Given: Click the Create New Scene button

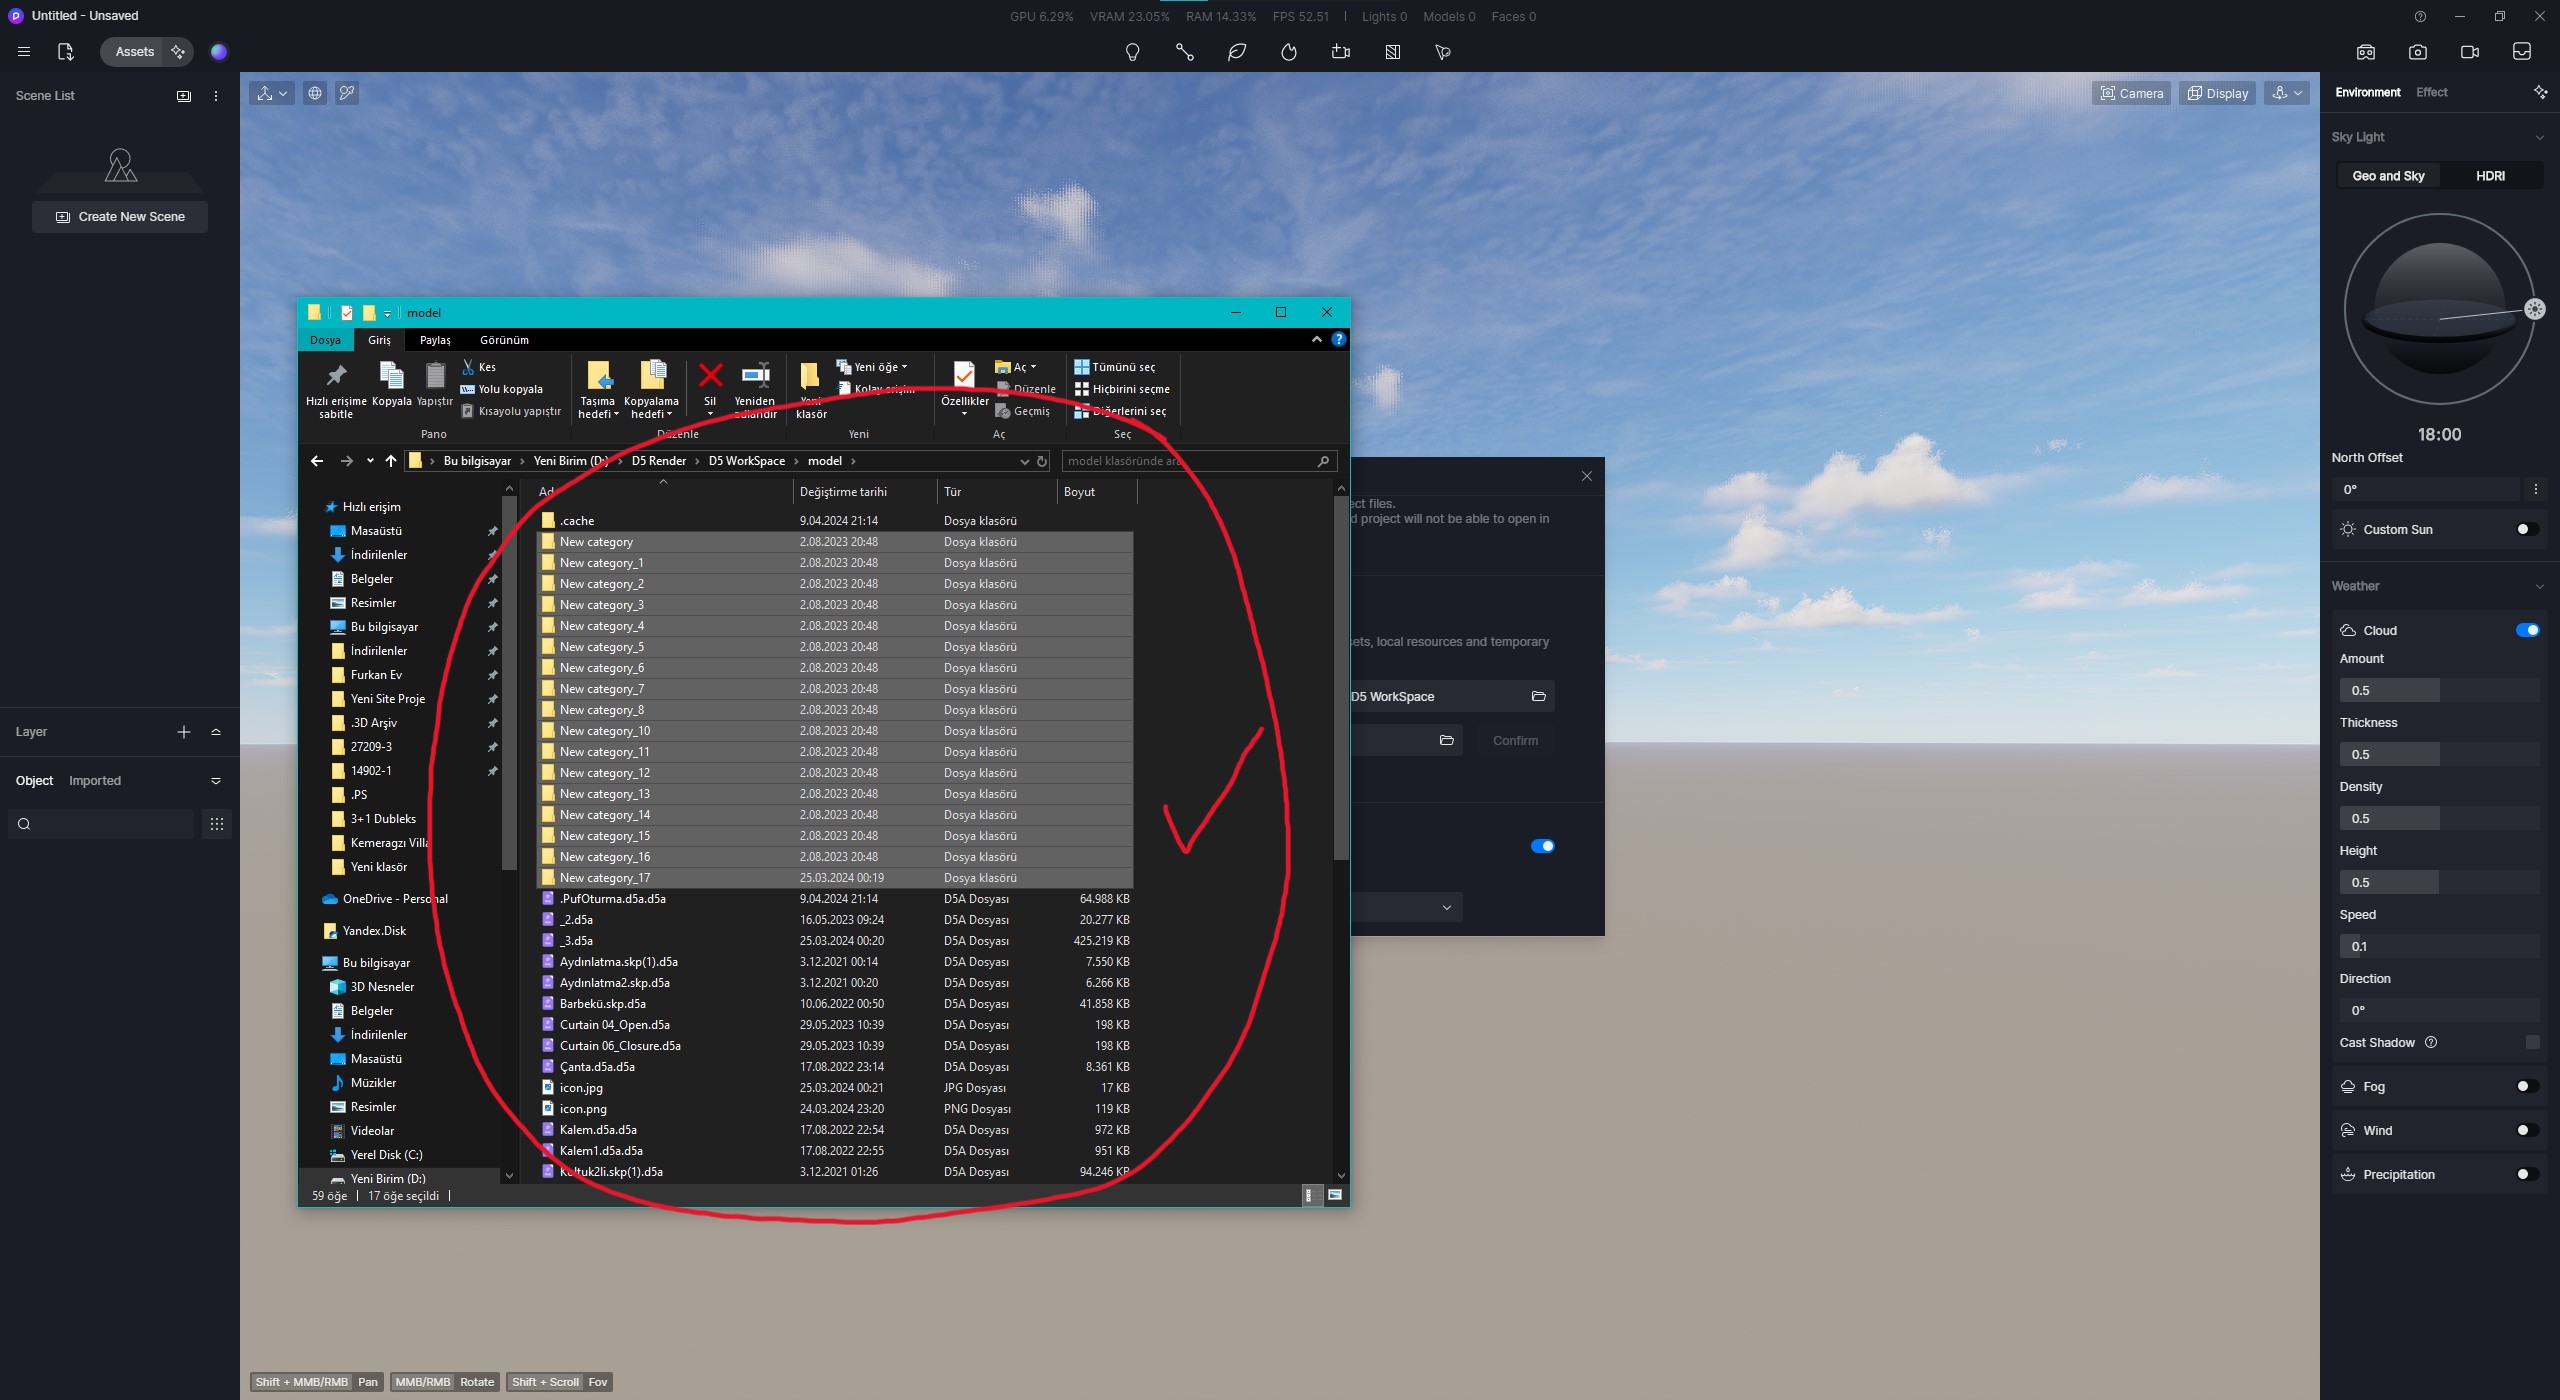Looking at the screenshot, I should [119, 216].
